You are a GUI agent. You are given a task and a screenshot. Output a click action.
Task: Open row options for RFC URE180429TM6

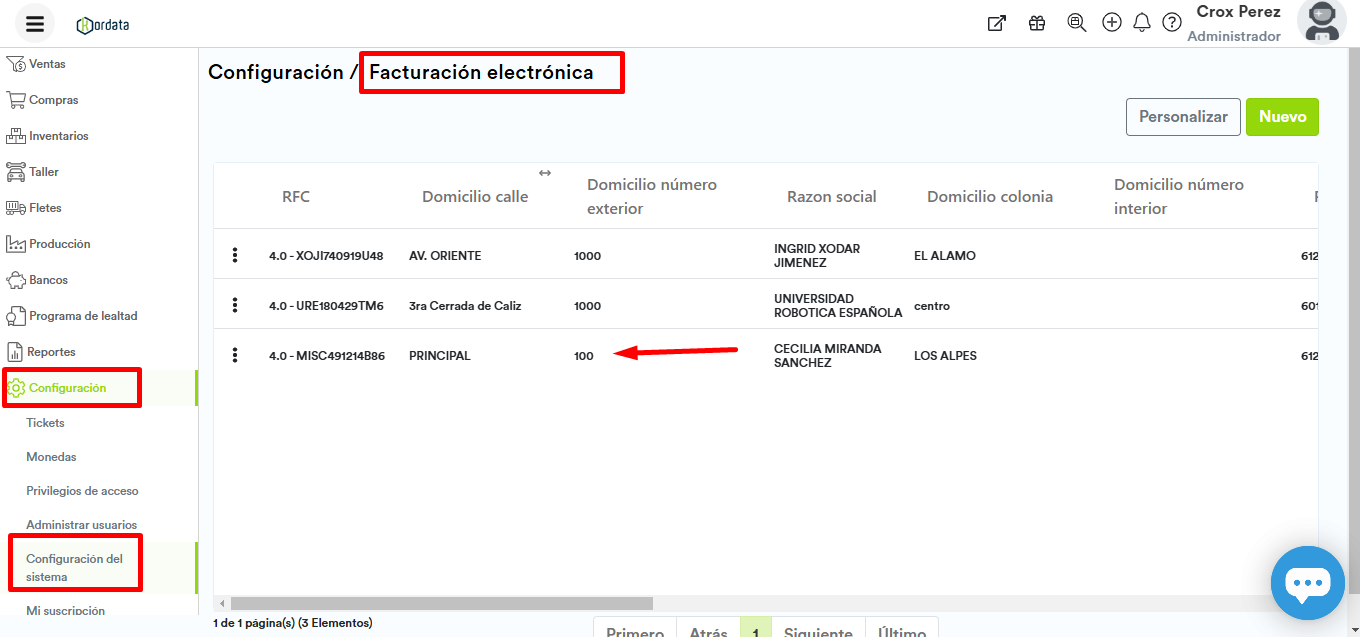[x=235, y=305]
